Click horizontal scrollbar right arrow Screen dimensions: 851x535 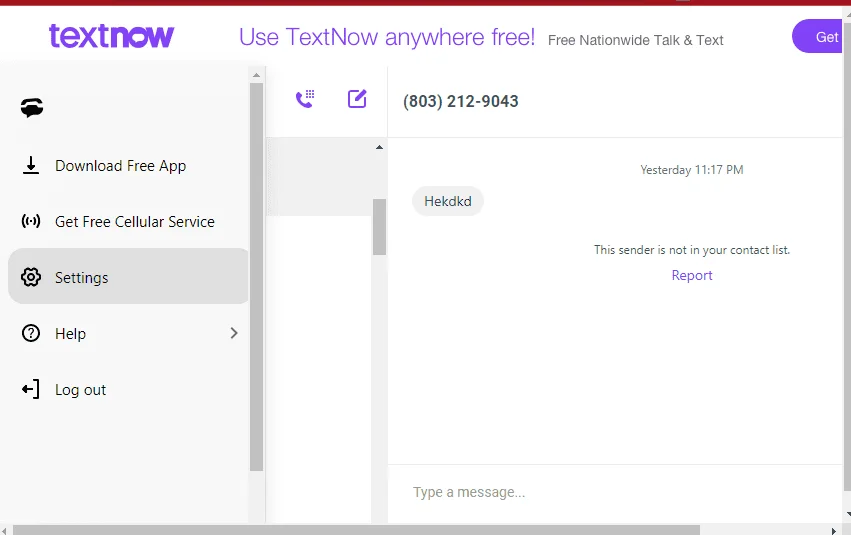[x=834, y=530]
